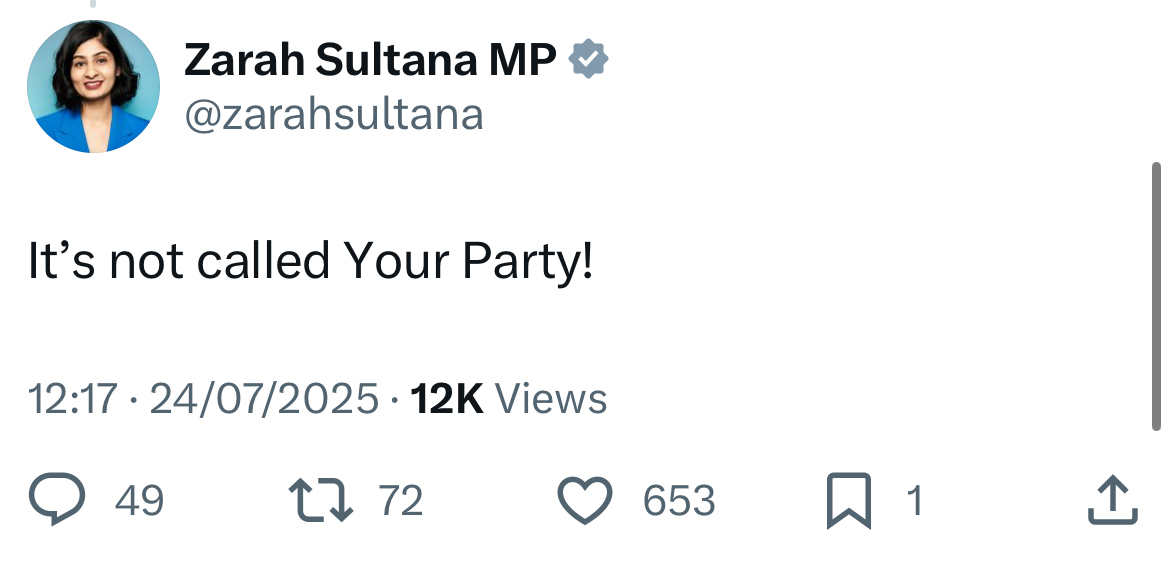Click the "Views" label
The height and width of the screenshot is (569, 1170).
[x=551, y=399]
